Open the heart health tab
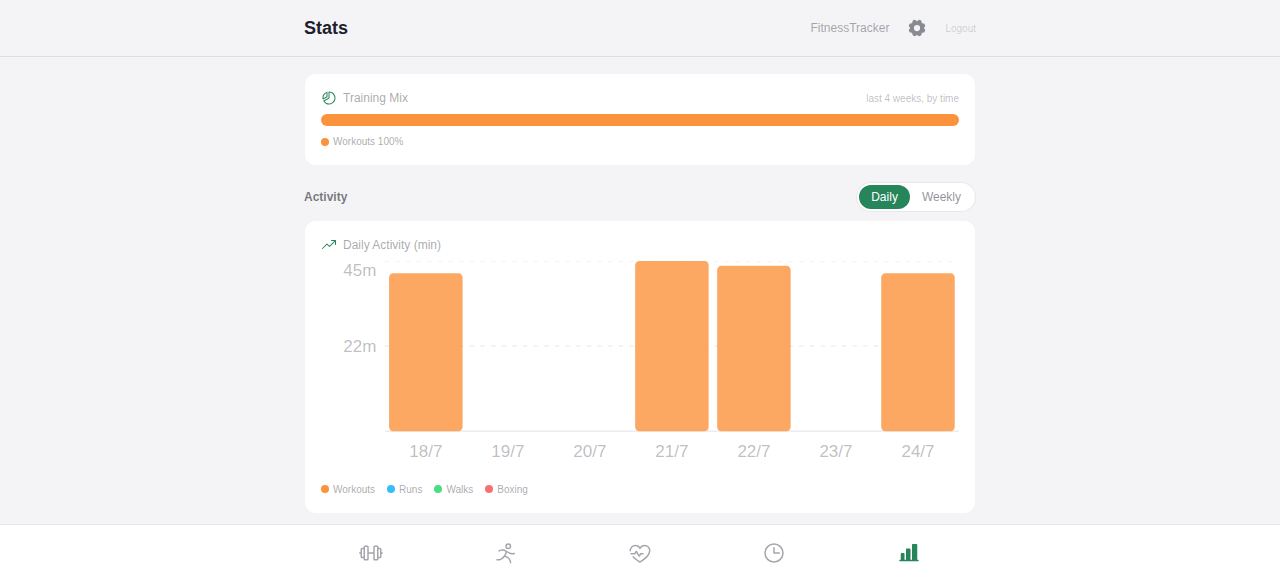 pos(640,553)
